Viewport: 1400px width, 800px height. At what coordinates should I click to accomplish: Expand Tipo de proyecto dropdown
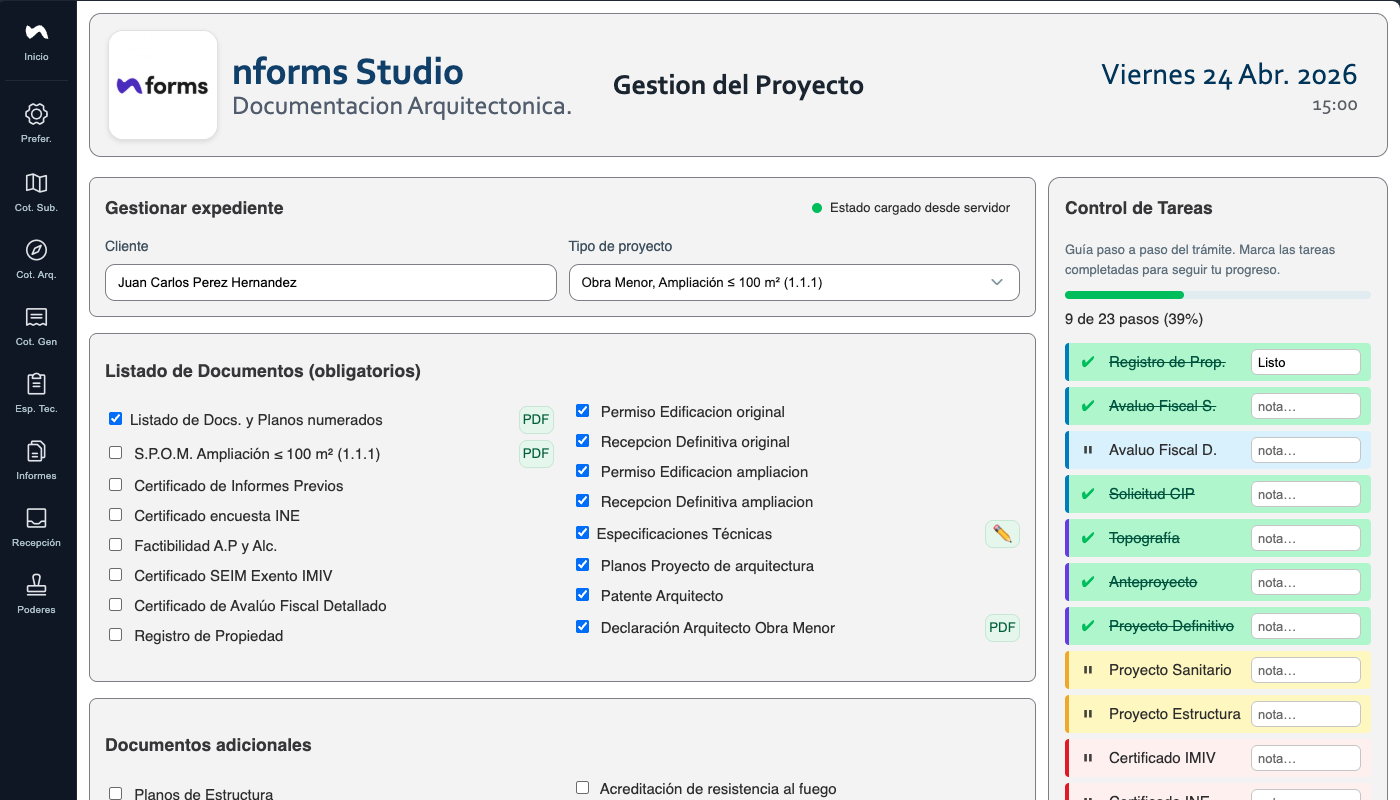click(794, 282)
